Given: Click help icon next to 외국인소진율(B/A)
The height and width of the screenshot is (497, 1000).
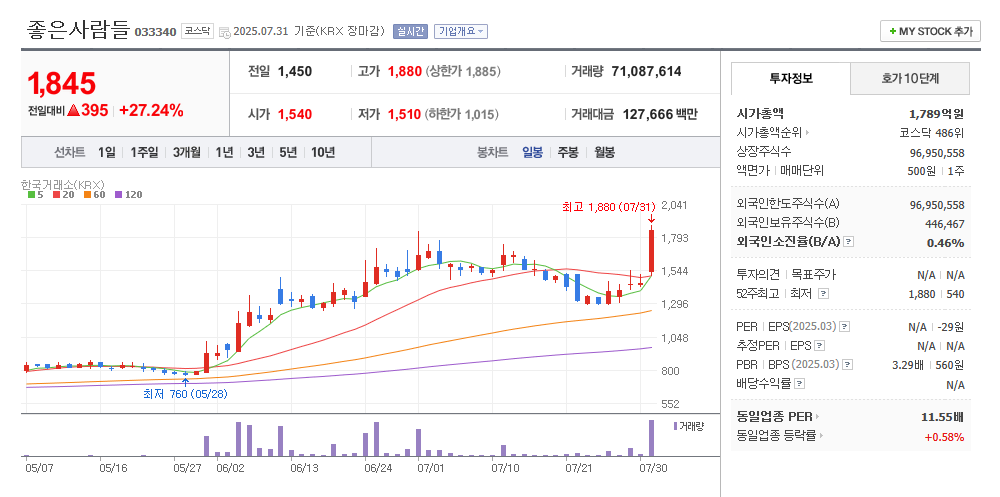Looking at the screenshot, I should pos(848,242).
